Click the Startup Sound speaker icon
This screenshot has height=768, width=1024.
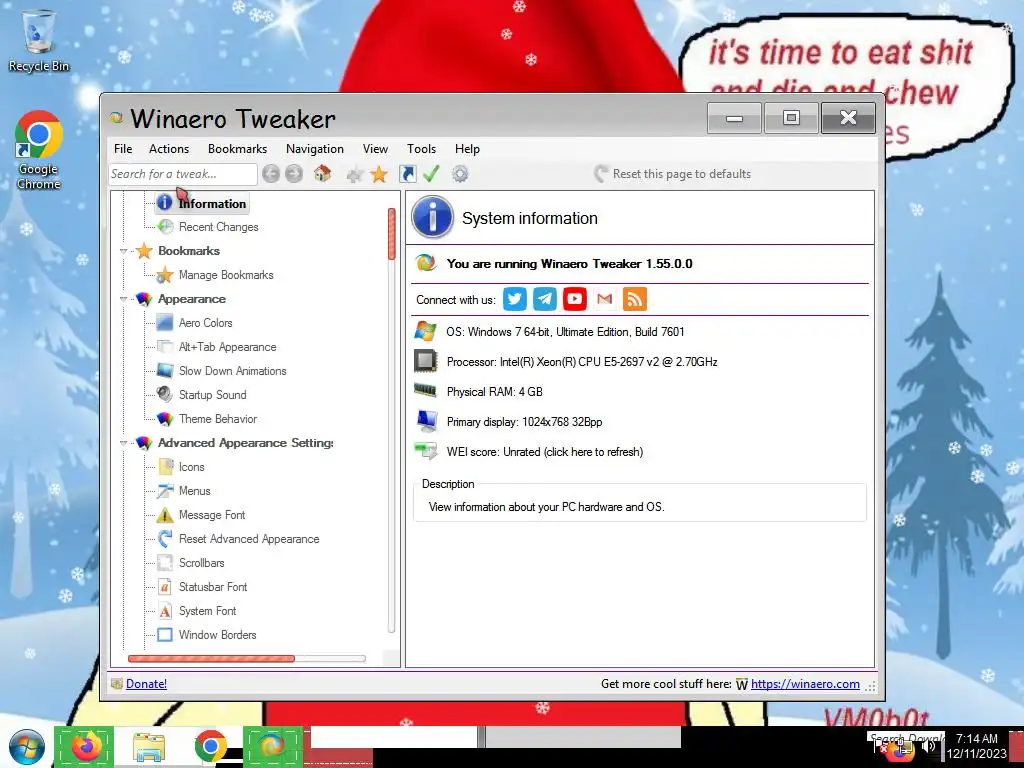coord(165,394)
